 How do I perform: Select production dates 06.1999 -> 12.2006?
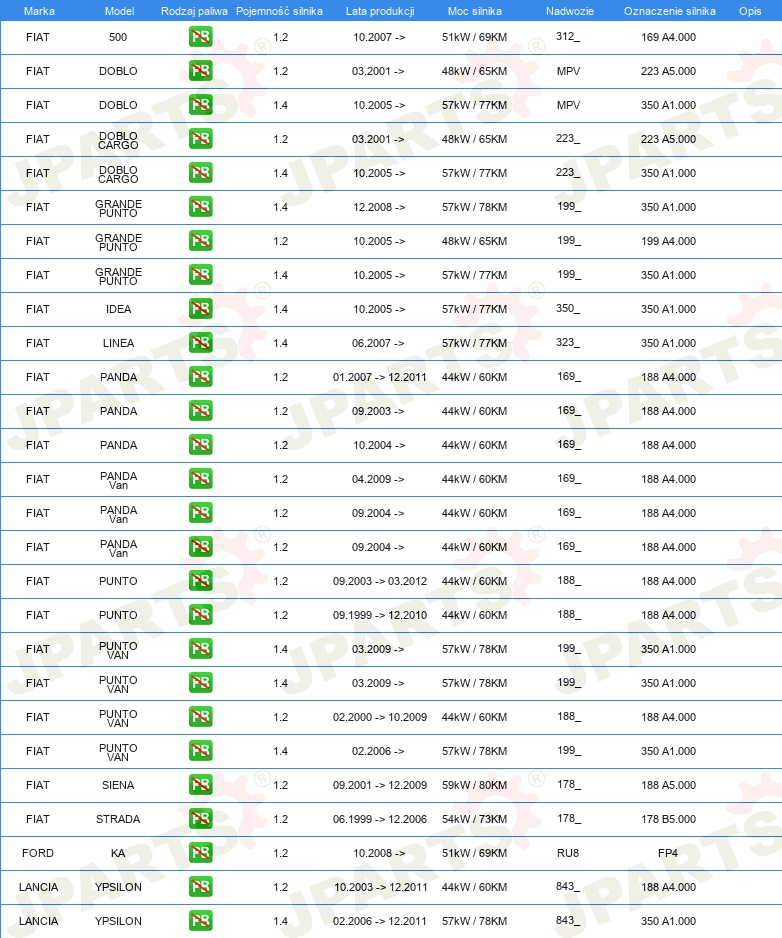[380, 819]
